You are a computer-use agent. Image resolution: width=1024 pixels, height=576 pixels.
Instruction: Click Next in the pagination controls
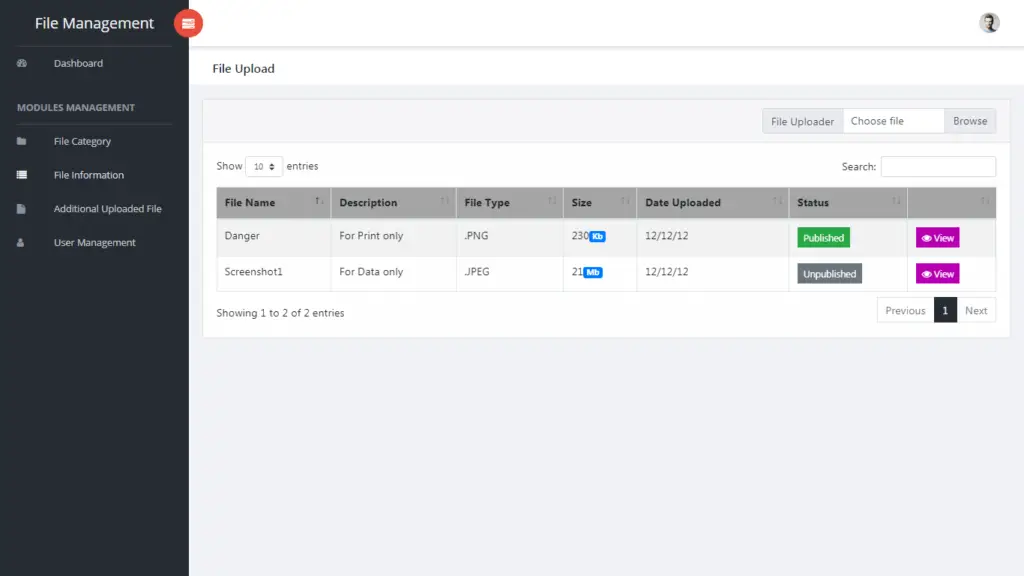coord(977,310)
